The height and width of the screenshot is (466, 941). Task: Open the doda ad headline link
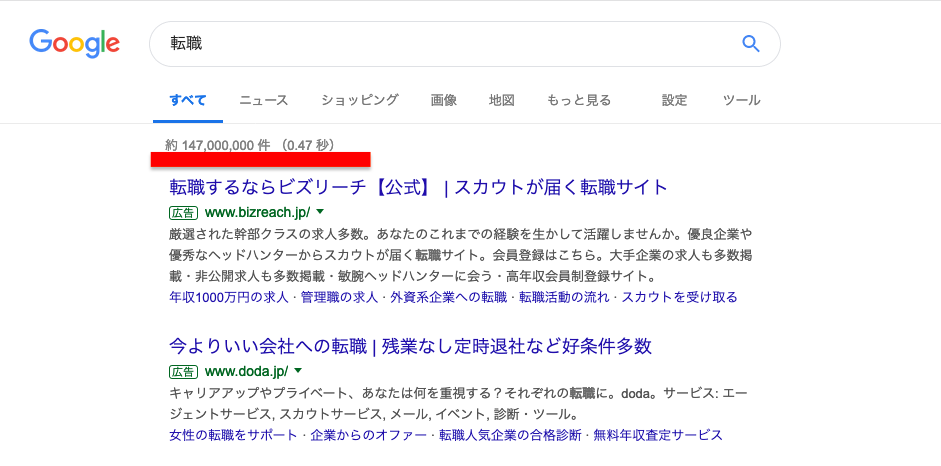410,346
